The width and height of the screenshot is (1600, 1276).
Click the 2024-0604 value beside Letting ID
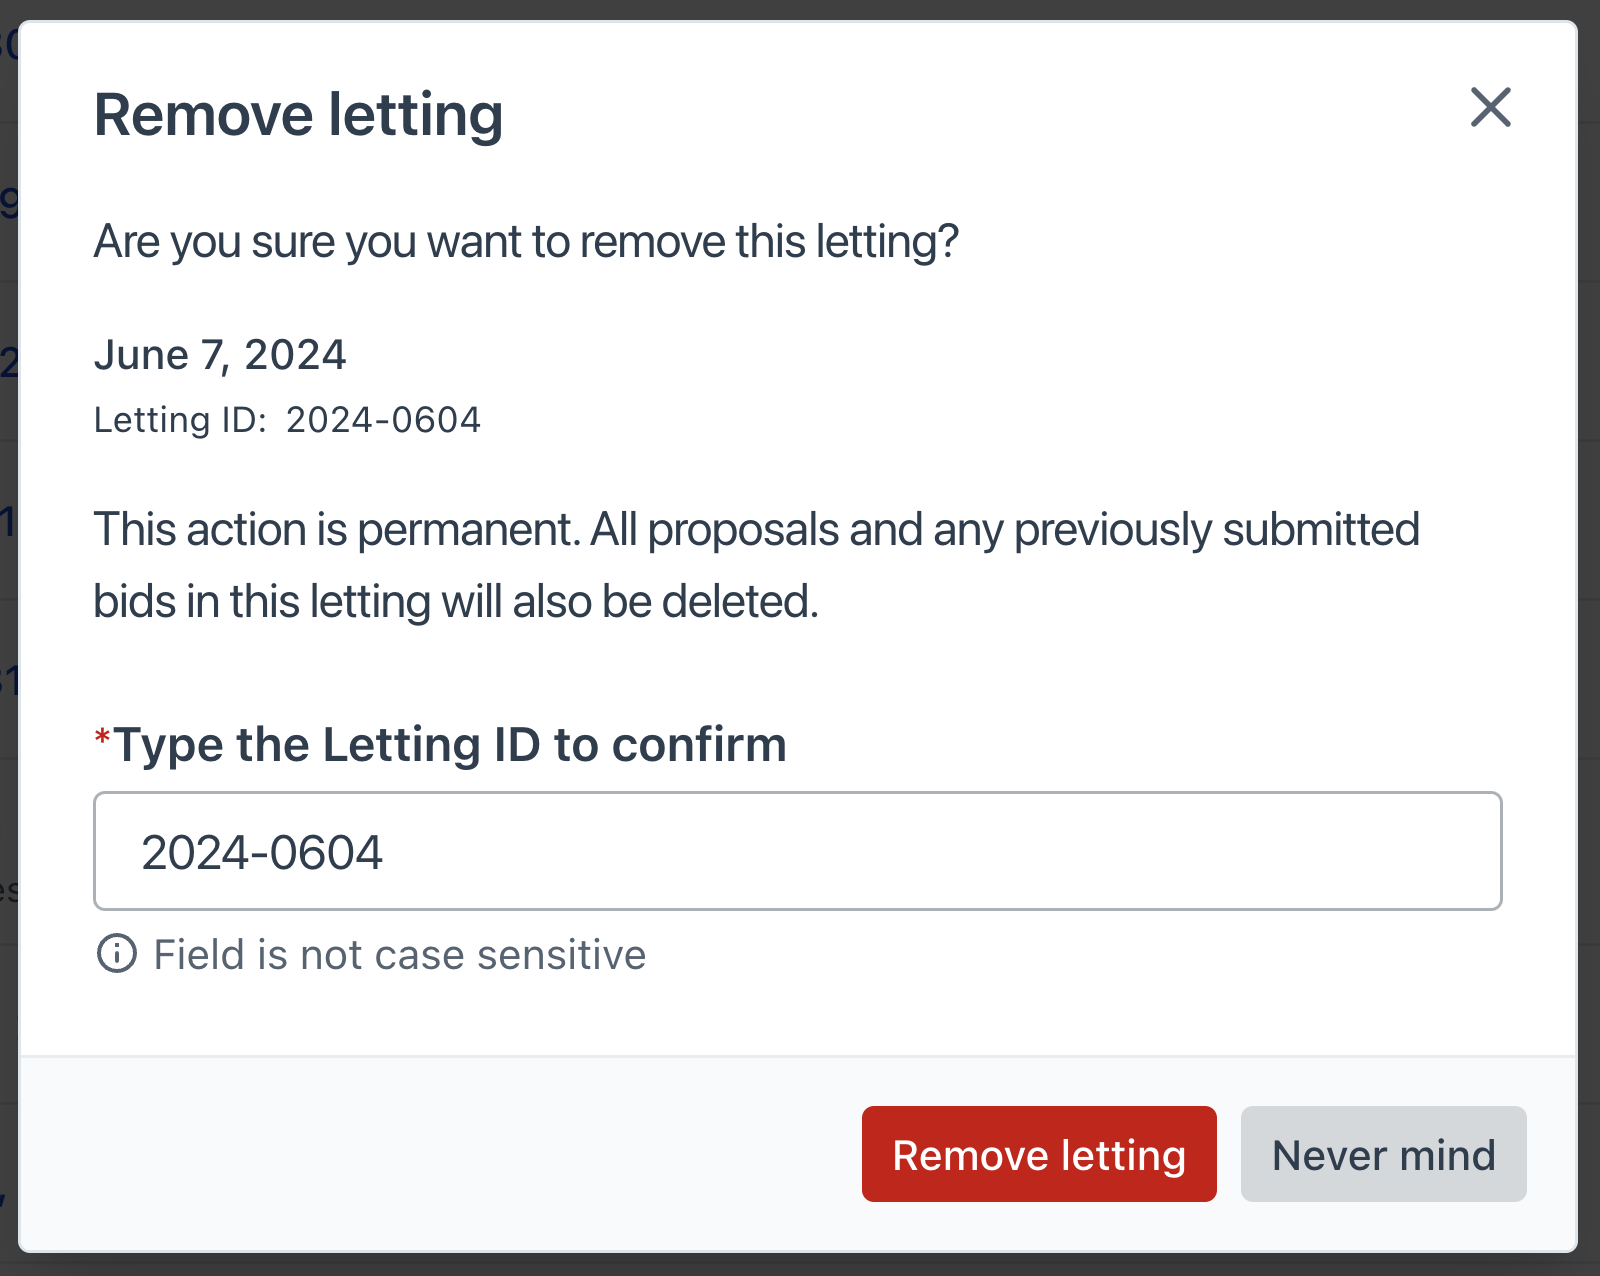pos(383,420)
